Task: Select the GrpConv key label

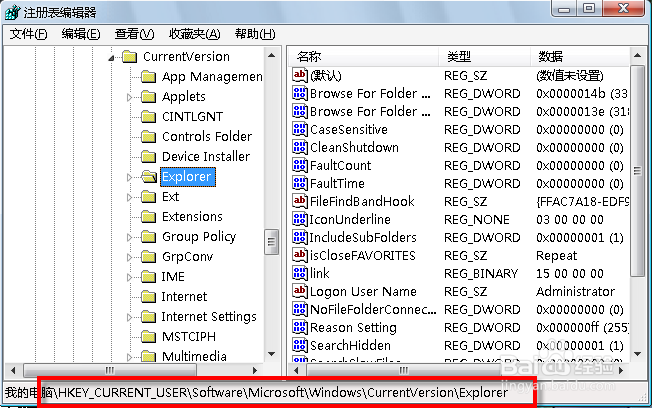Action: click(188, 257)
